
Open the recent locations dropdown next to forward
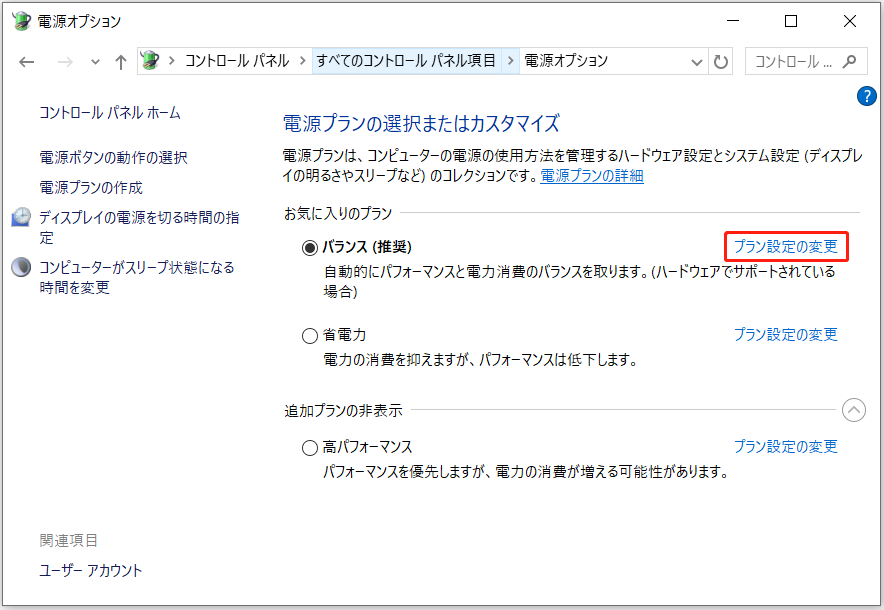(x=95, y=61)
